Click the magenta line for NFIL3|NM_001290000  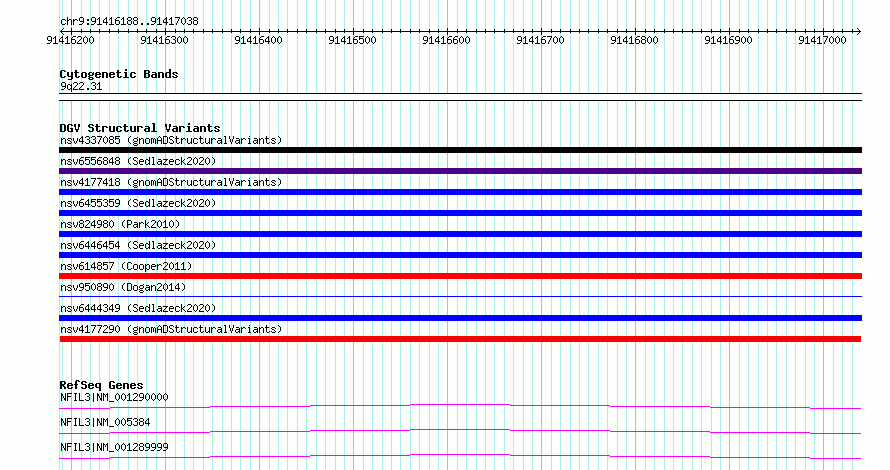(x=460, y=406)
